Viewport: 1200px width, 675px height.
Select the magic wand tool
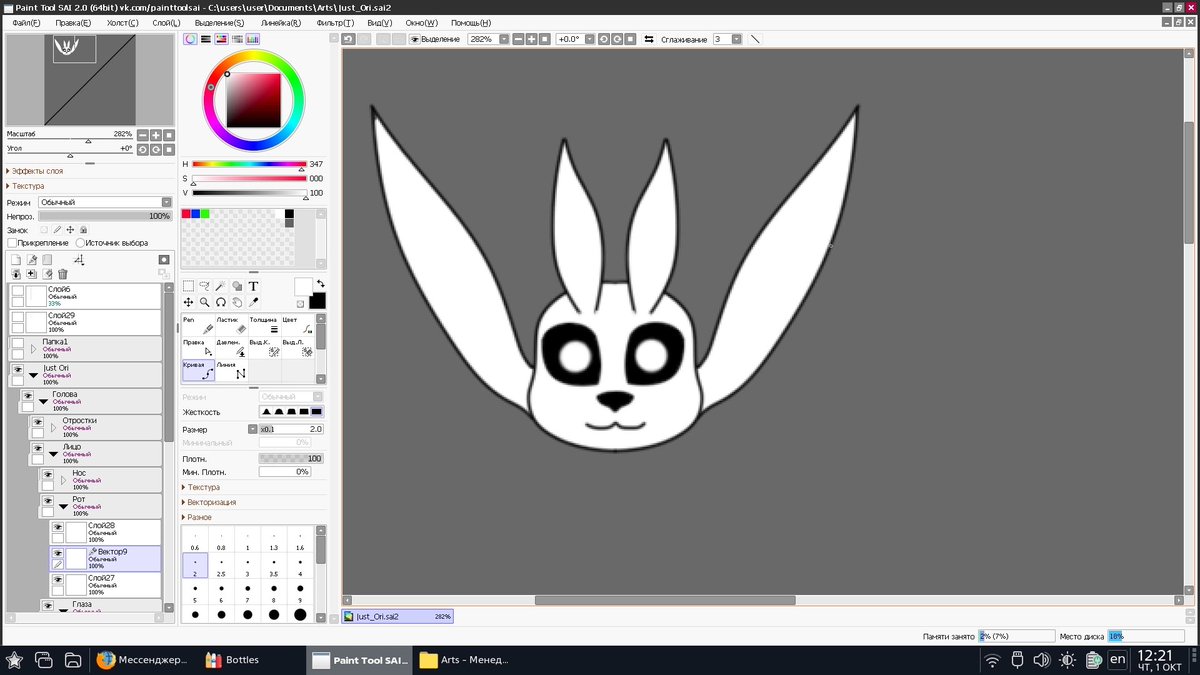click(220, 286)
